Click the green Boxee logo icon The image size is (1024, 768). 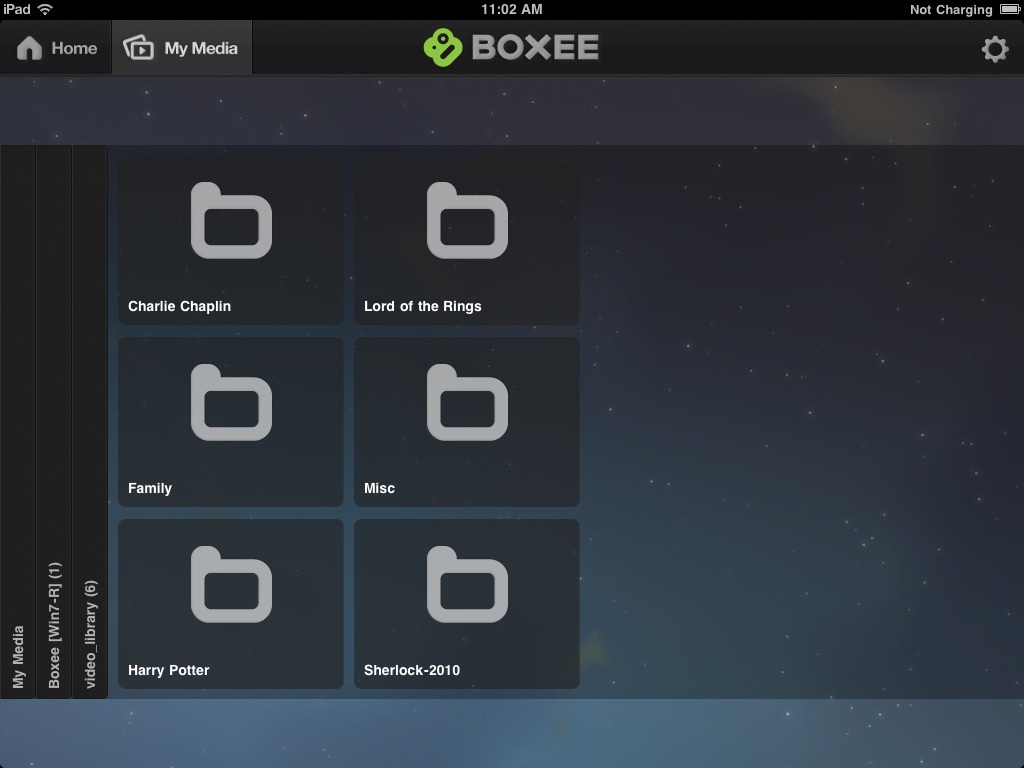click(x=443, y=48)
